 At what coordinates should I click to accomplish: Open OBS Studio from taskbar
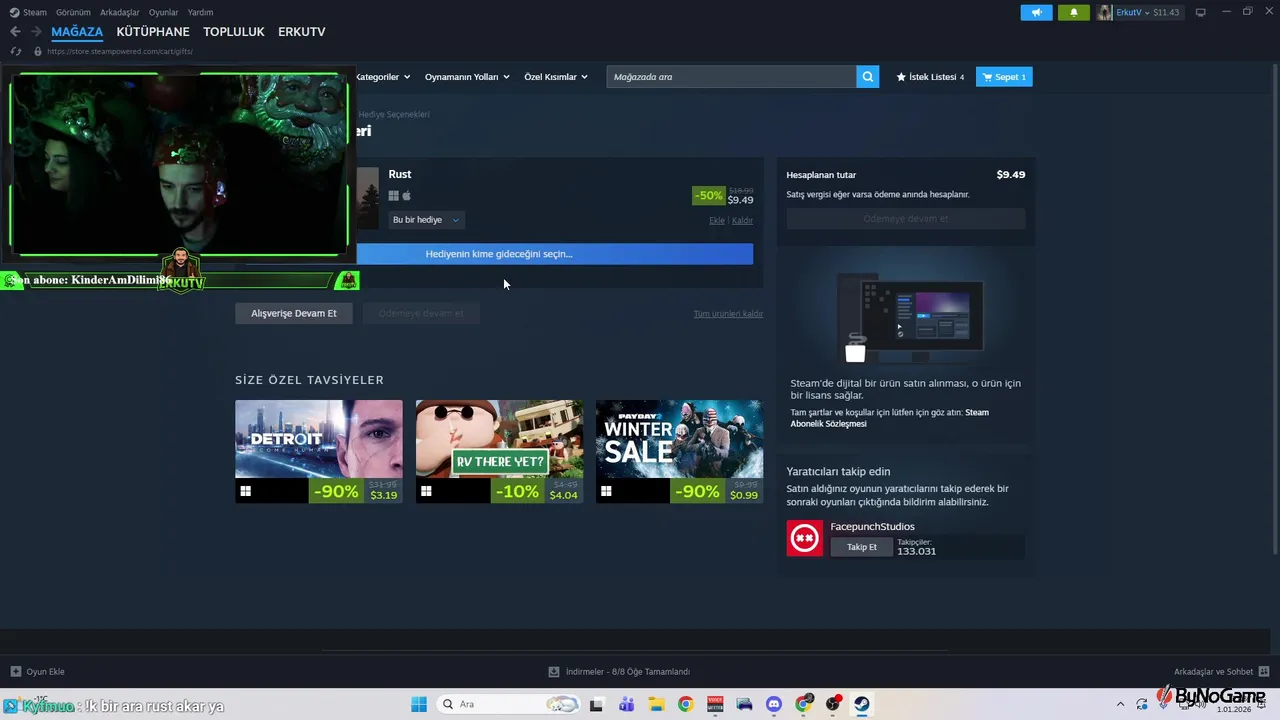(833, 704)
